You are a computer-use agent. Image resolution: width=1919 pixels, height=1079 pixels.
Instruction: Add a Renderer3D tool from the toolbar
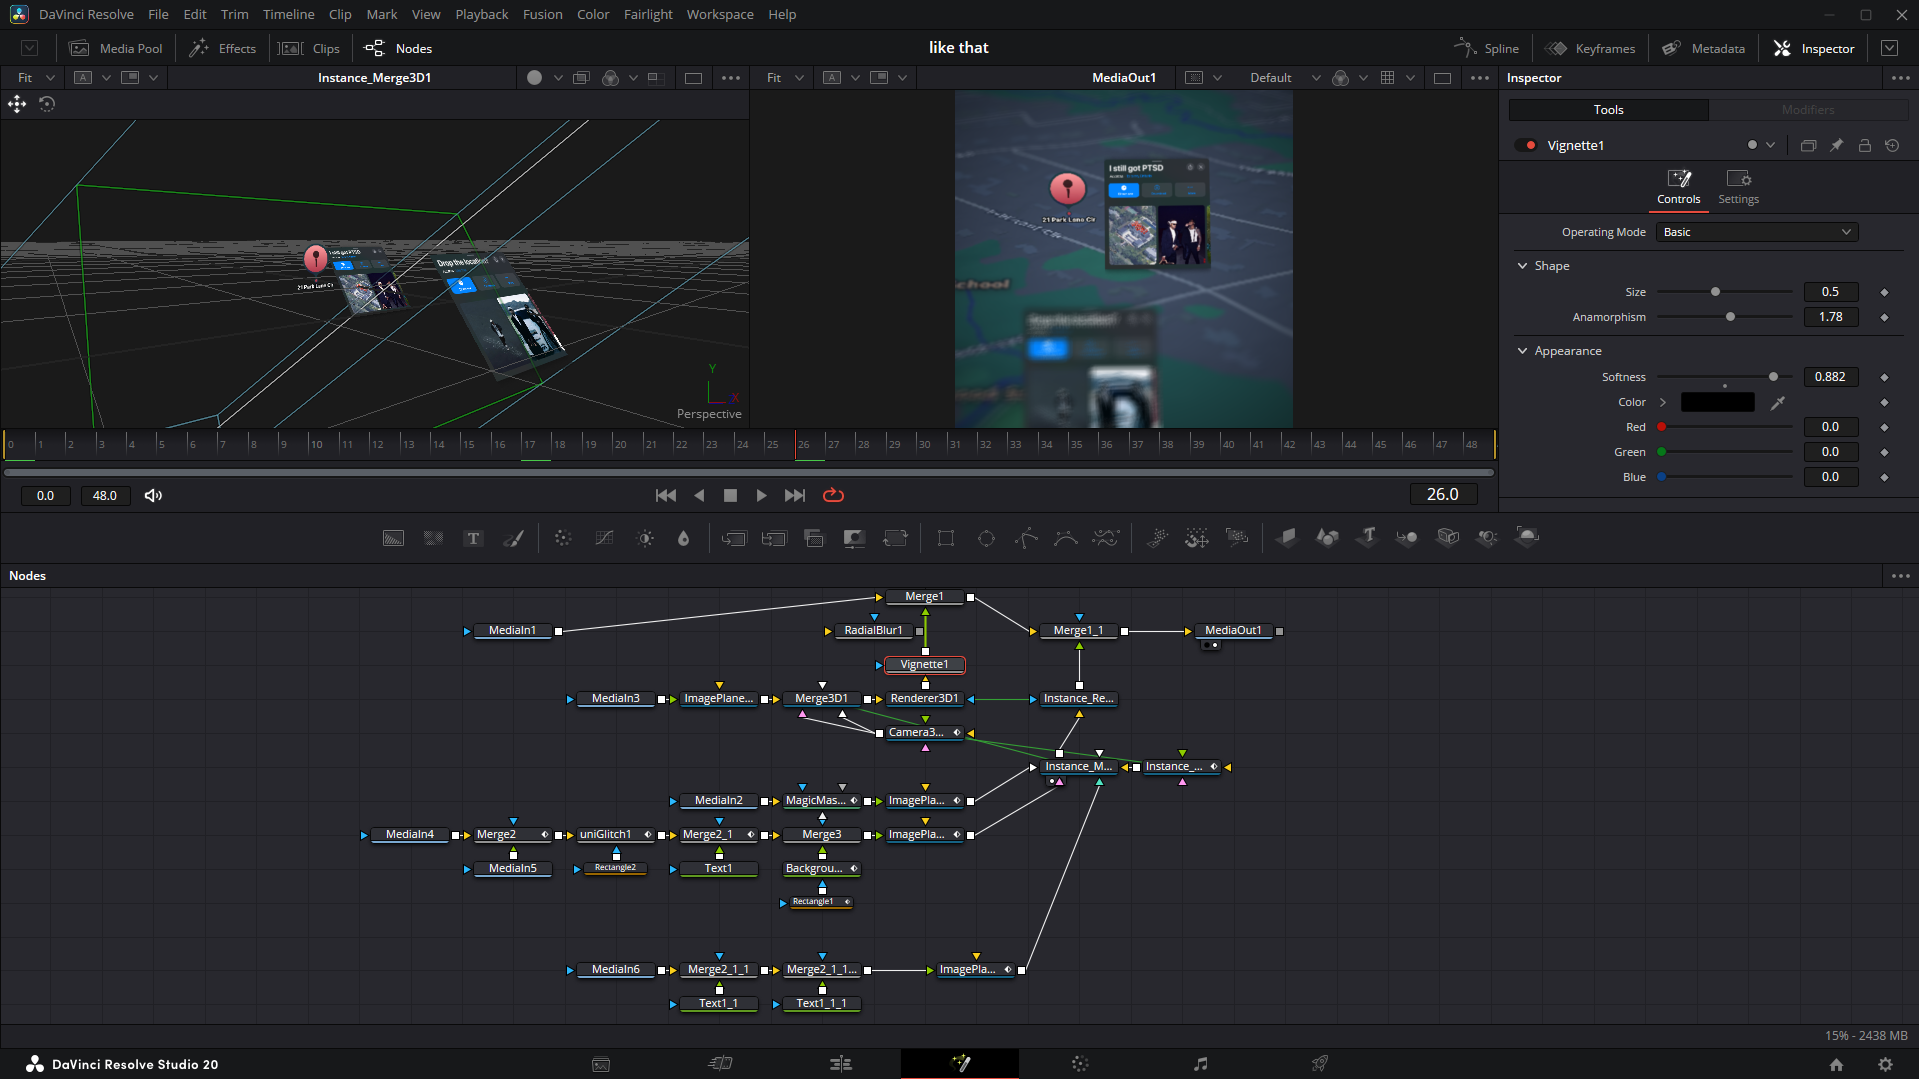(x=1527, y=537)
